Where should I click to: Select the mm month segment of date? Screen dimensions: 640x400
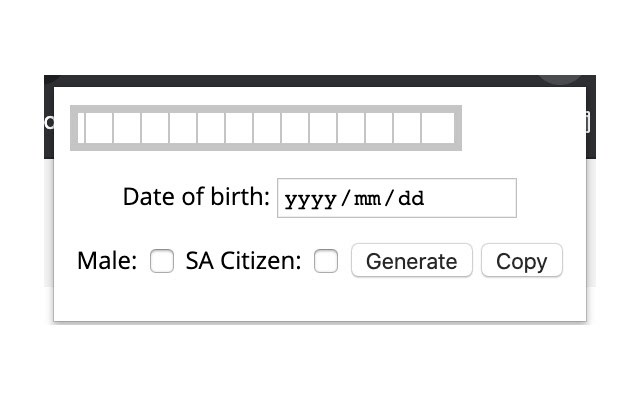[367, 198]
